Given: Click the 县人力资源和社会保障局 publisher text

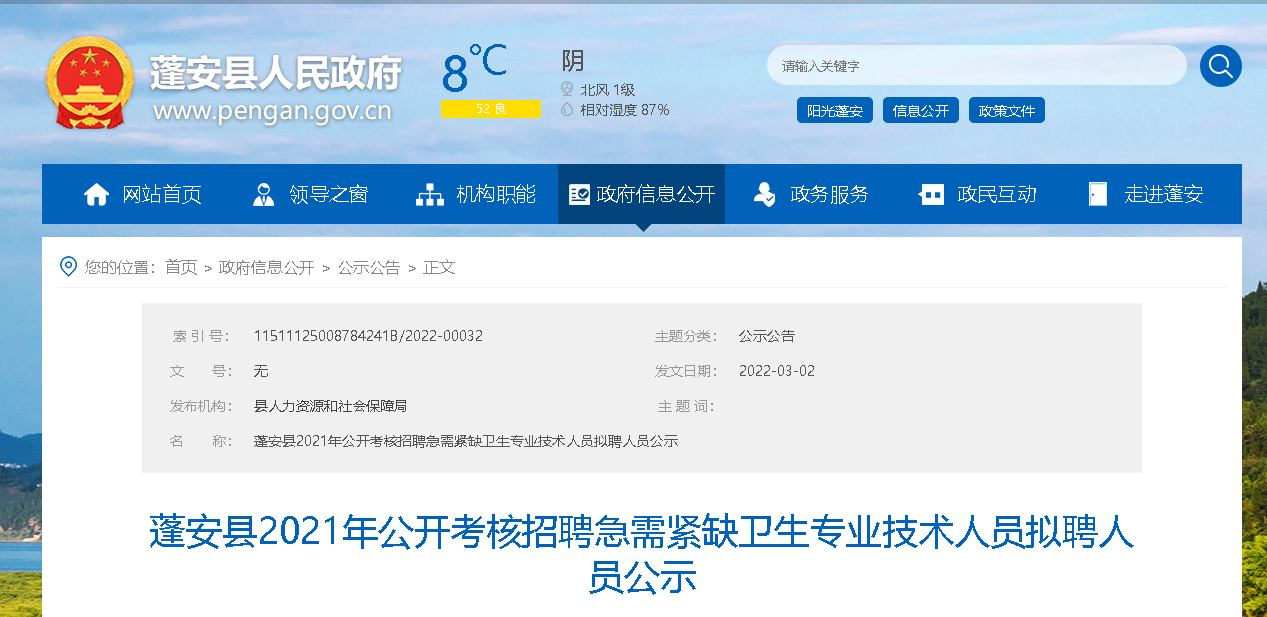Looking at the screenshot, I should (x=330, y=406).
